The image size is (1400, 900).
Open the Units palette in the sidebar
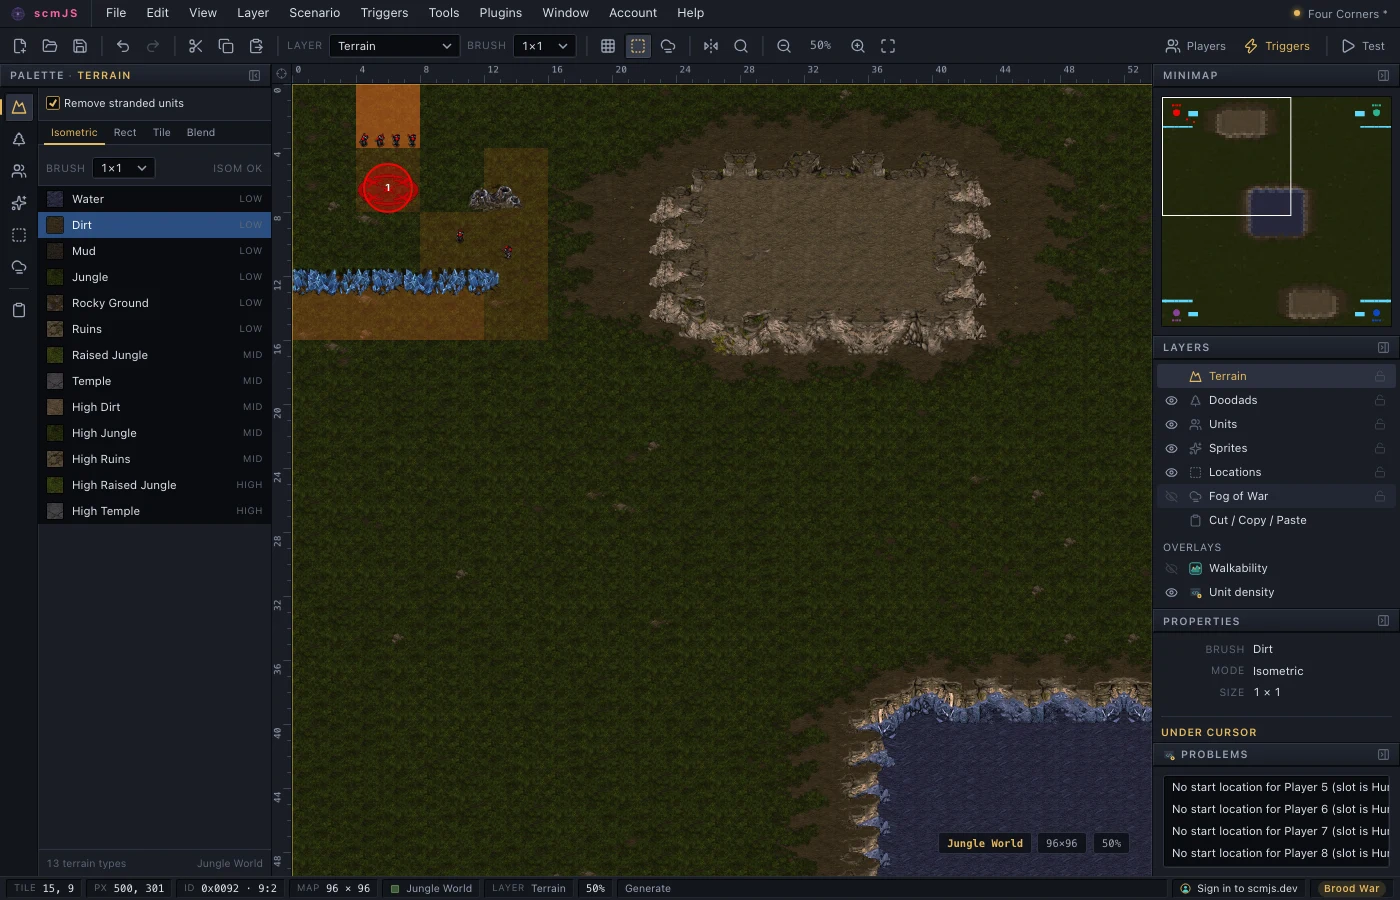(x=19, y=172)
